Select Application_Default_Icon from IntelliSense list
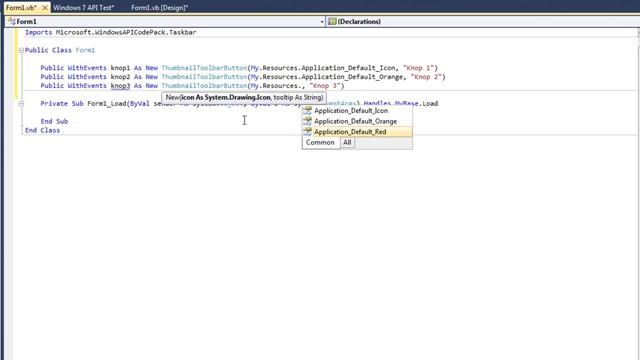640x360 pixels. [x=357, y=111]
